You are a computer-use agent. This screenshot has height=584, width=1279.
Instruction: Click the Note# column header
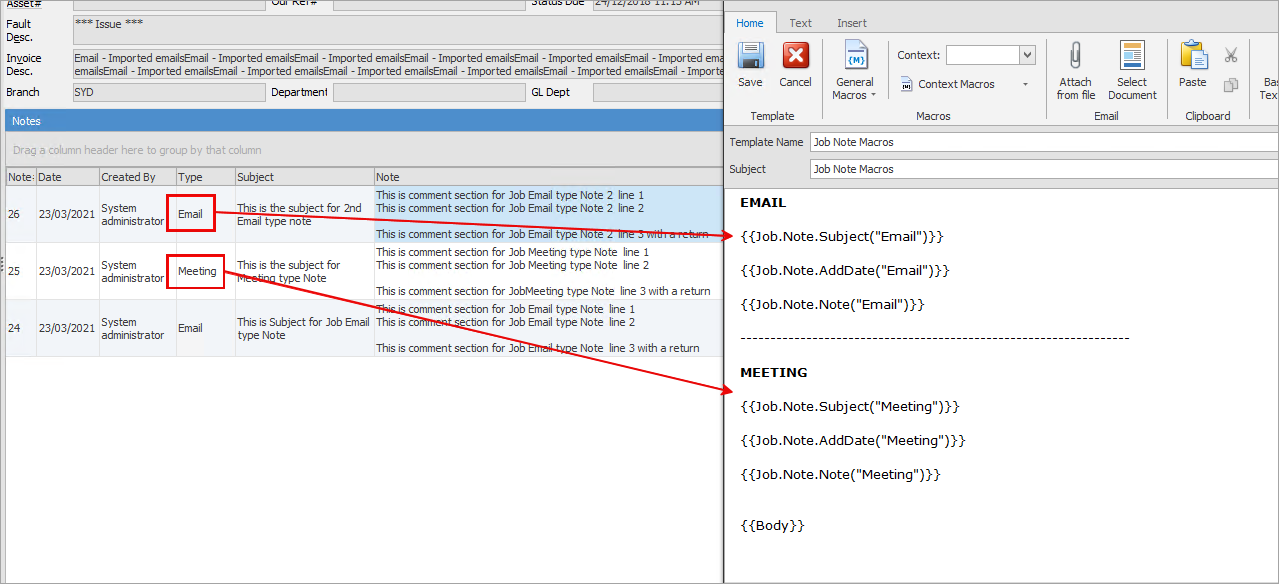[x=21, y=177]
